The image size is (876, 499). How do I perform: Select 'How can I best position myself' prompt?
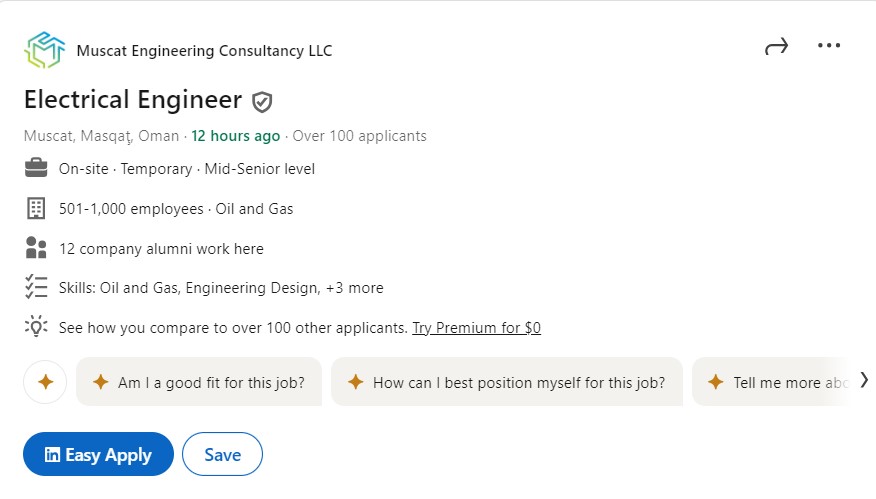point(507,382)
